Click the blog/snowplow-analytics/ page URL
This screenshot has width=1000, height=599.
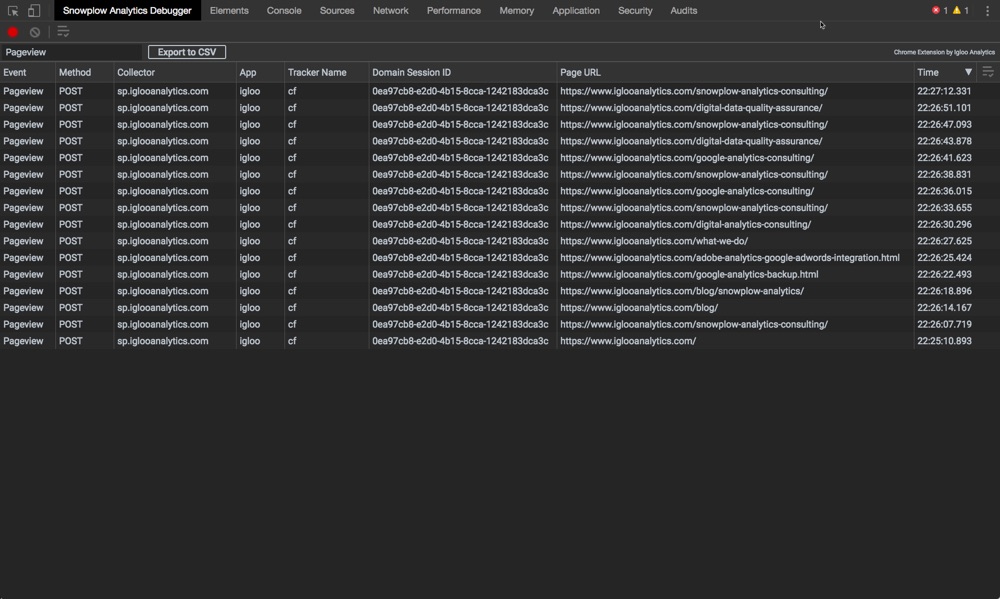682,291
